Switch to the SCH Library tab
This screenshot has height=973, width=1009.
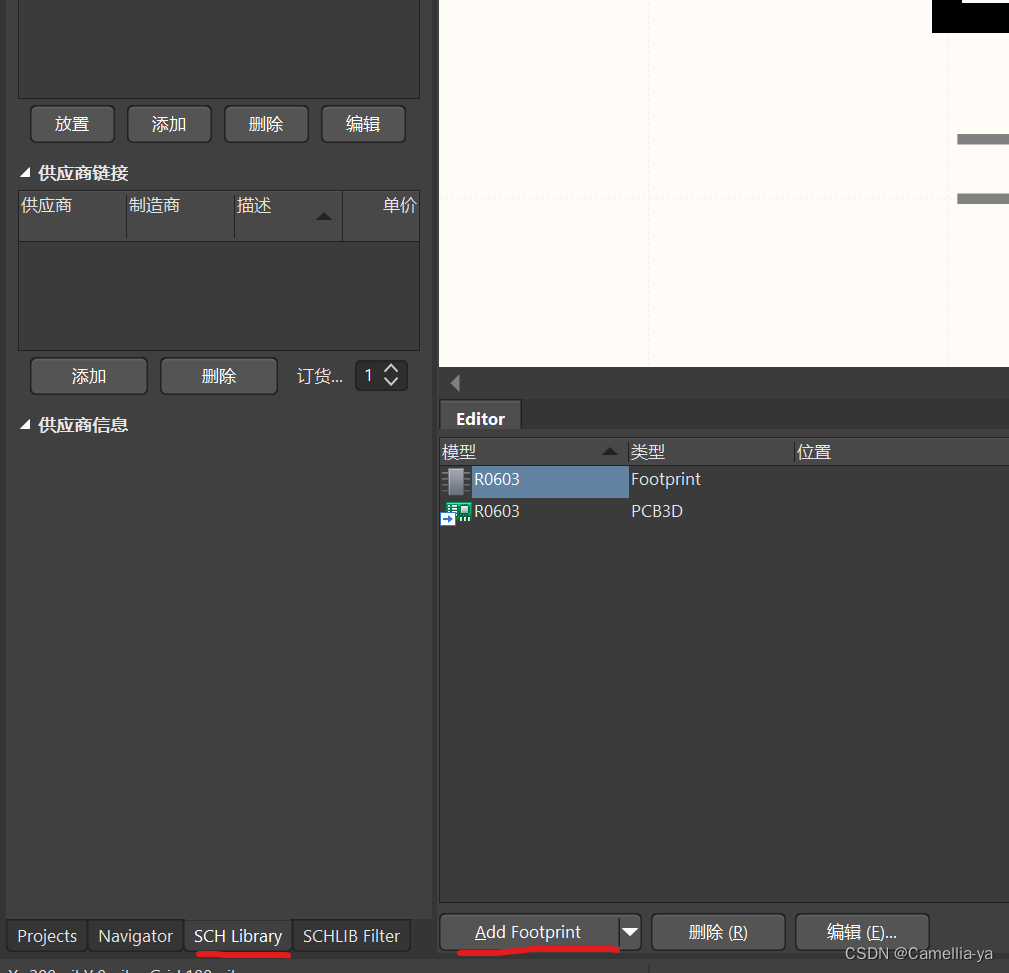pyautogui.click(x=238, y=936)
